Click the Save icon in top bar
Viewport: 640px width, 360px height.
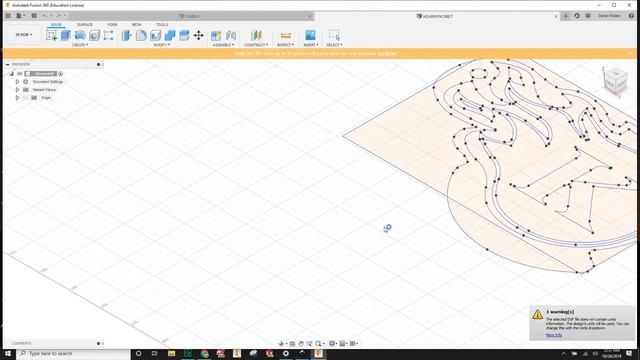tap(34, 16)
